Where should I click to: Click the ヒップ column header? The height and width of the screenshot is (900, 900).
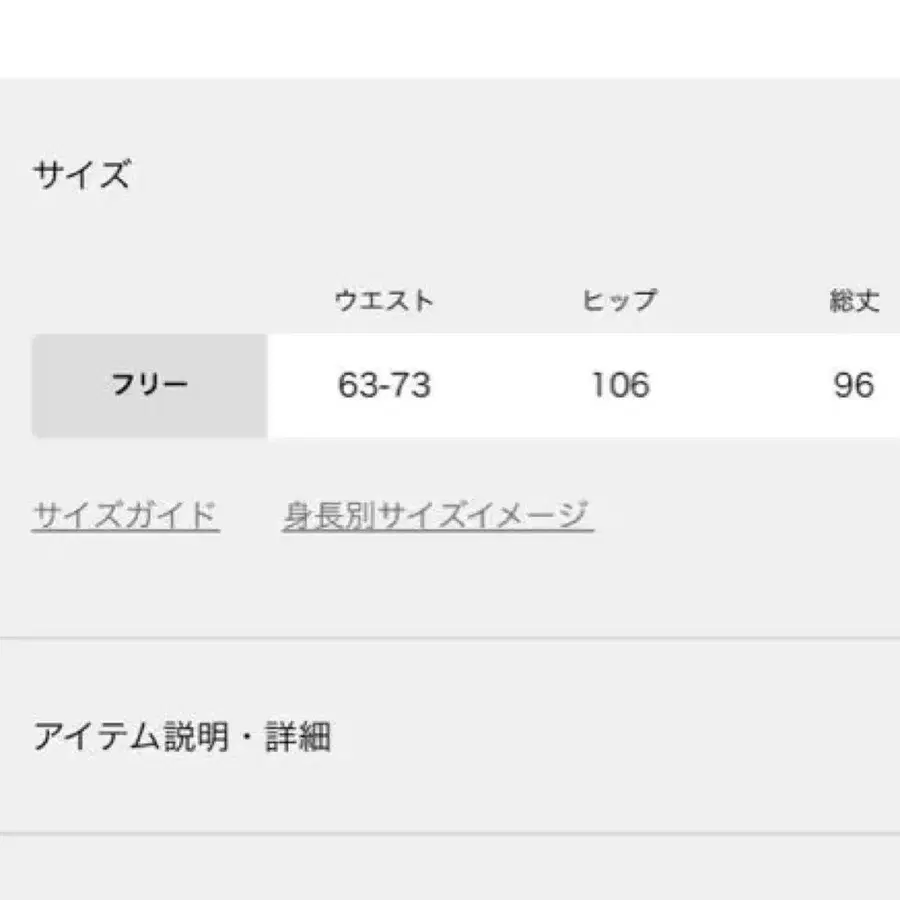tap(620, 301)
